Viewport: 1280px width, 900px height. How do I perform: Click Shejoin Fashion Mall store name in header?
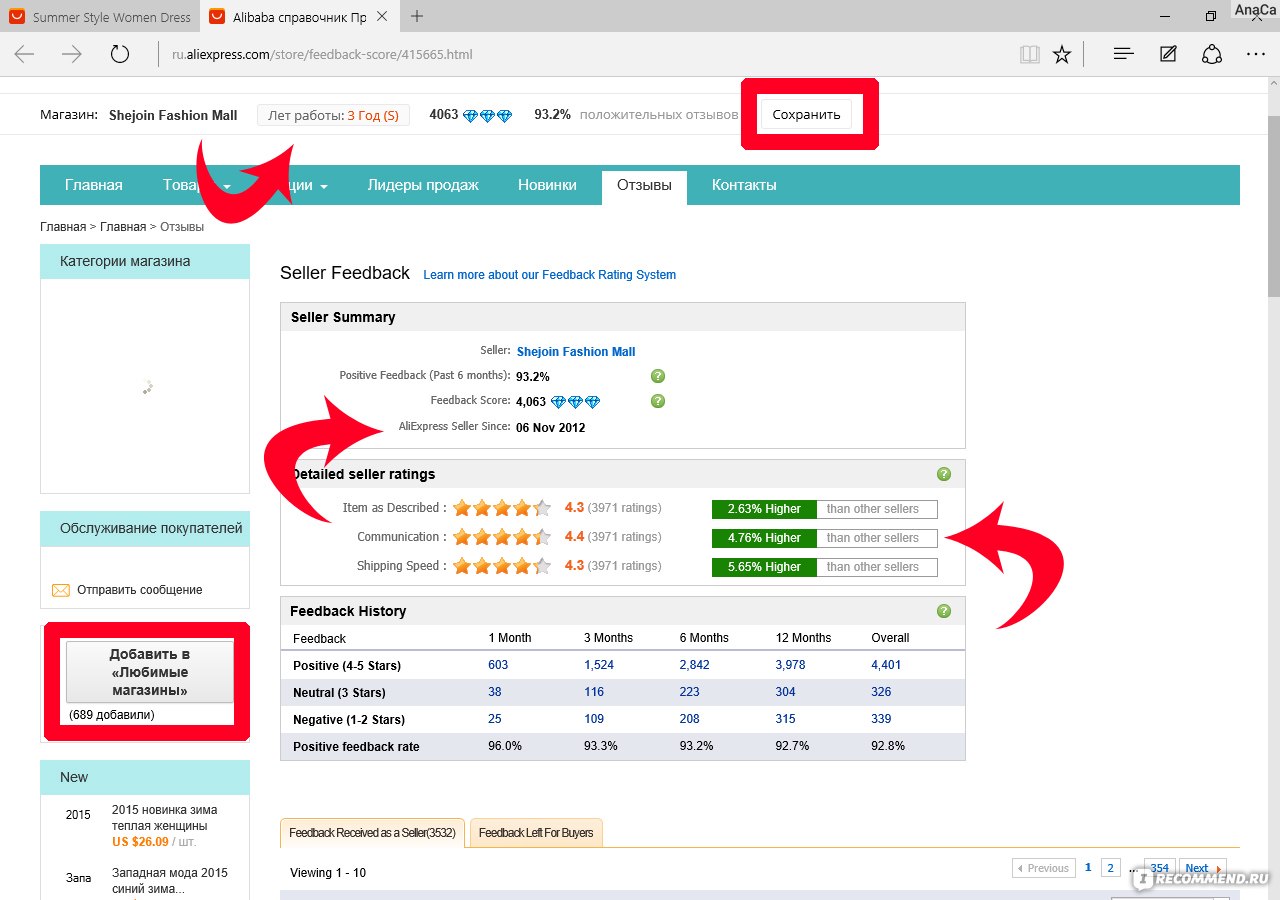pos(173,115)
